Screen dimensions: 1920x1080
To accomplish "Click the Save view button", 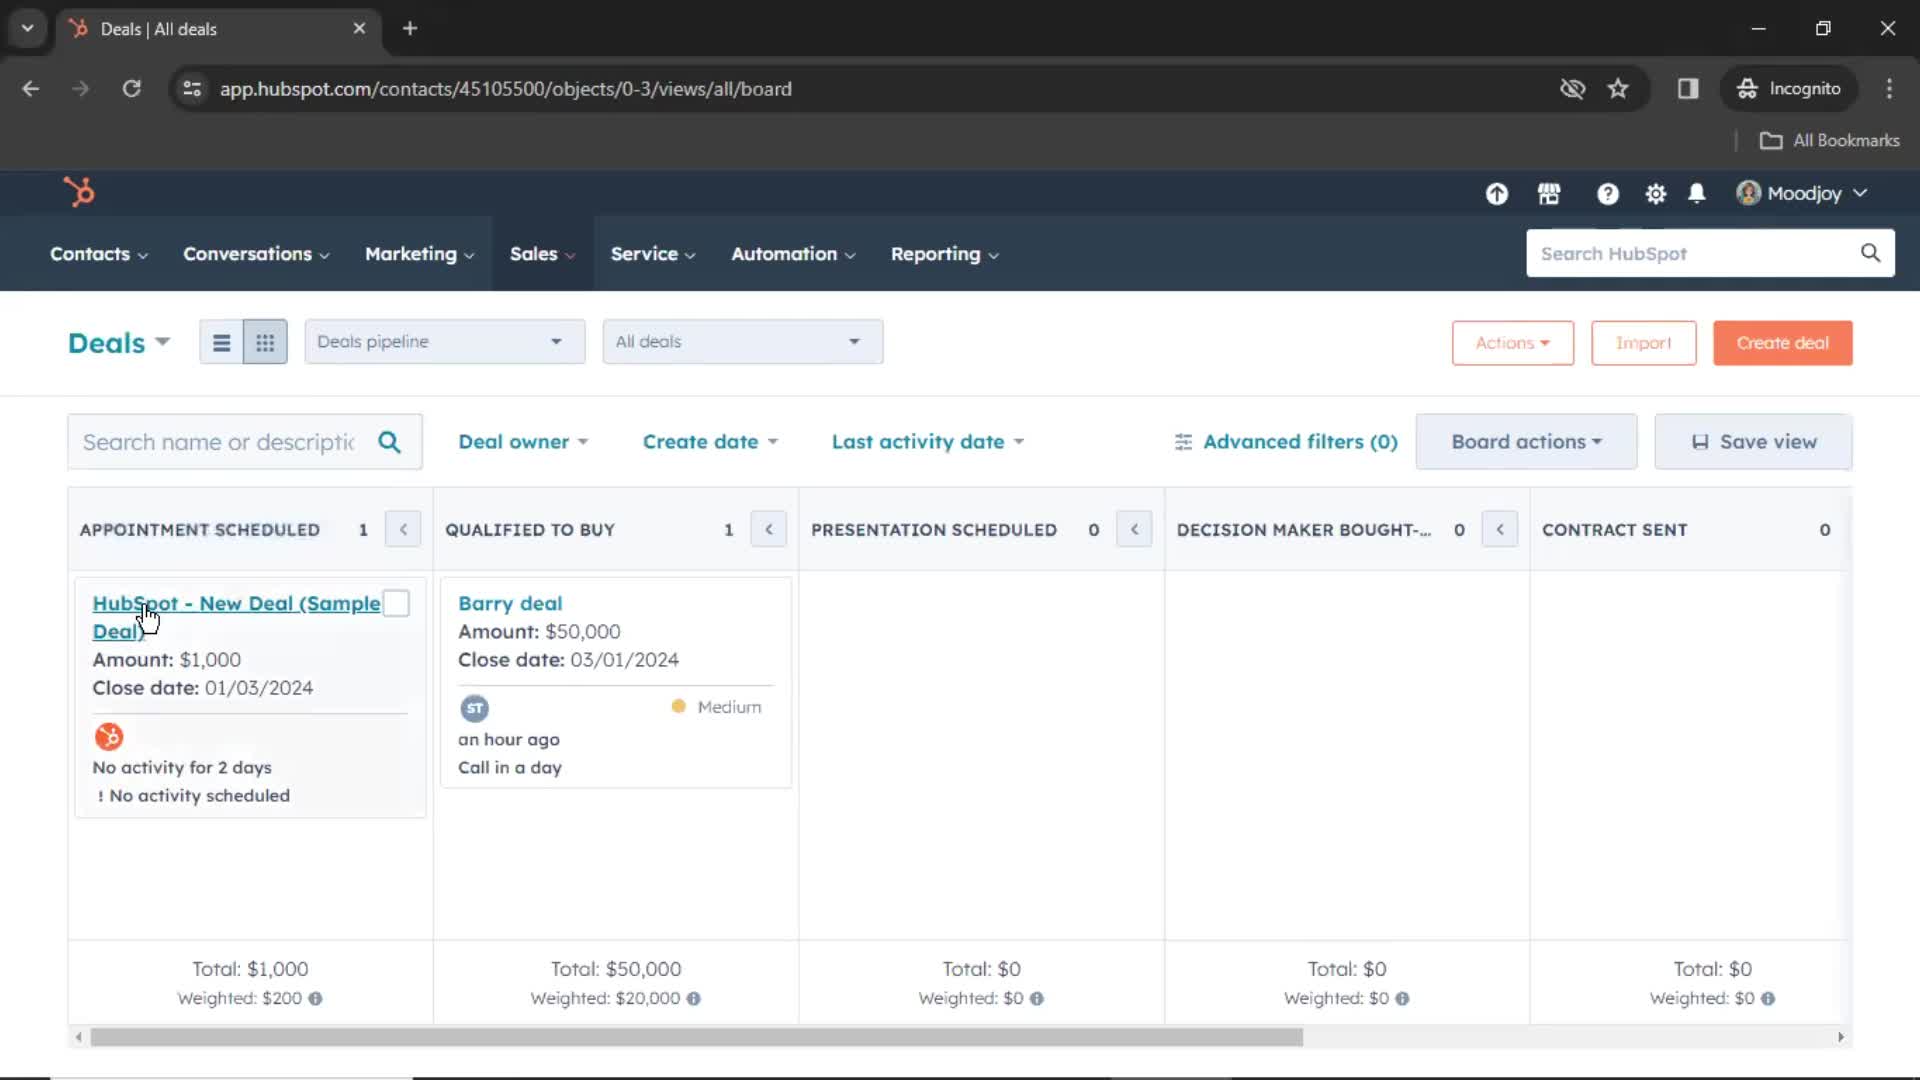I will (x=1753, y=442).
